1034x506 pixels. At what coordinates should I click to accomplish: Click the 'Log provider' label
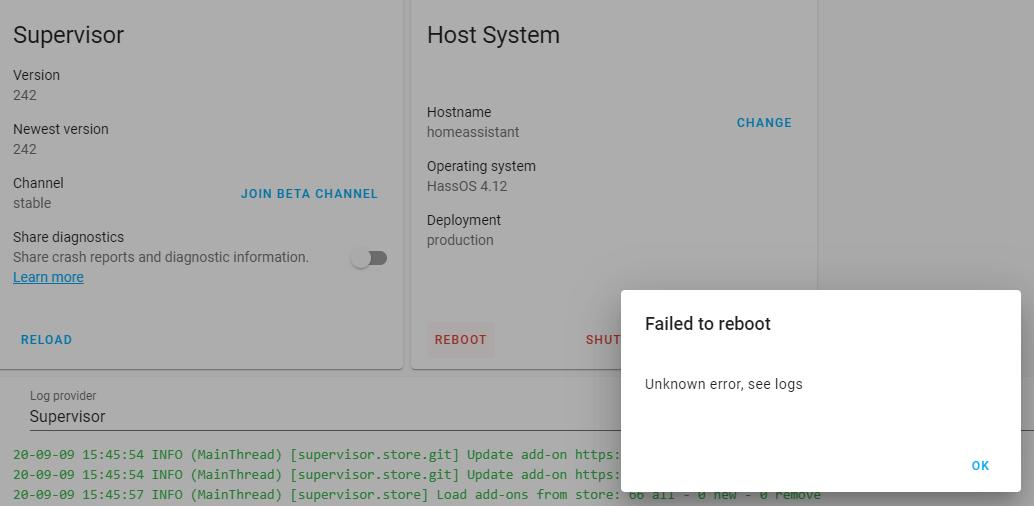(x=63, y=396)
